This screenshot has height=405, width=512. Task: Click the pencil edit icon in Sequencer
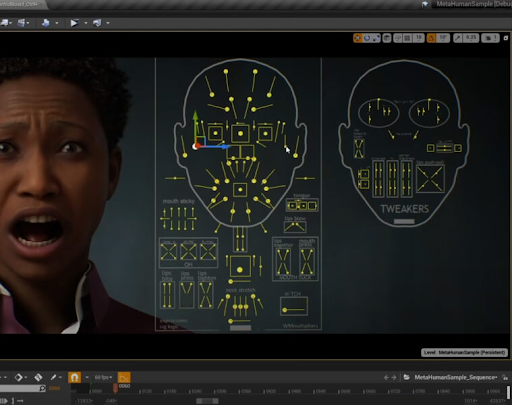(53, 377)
